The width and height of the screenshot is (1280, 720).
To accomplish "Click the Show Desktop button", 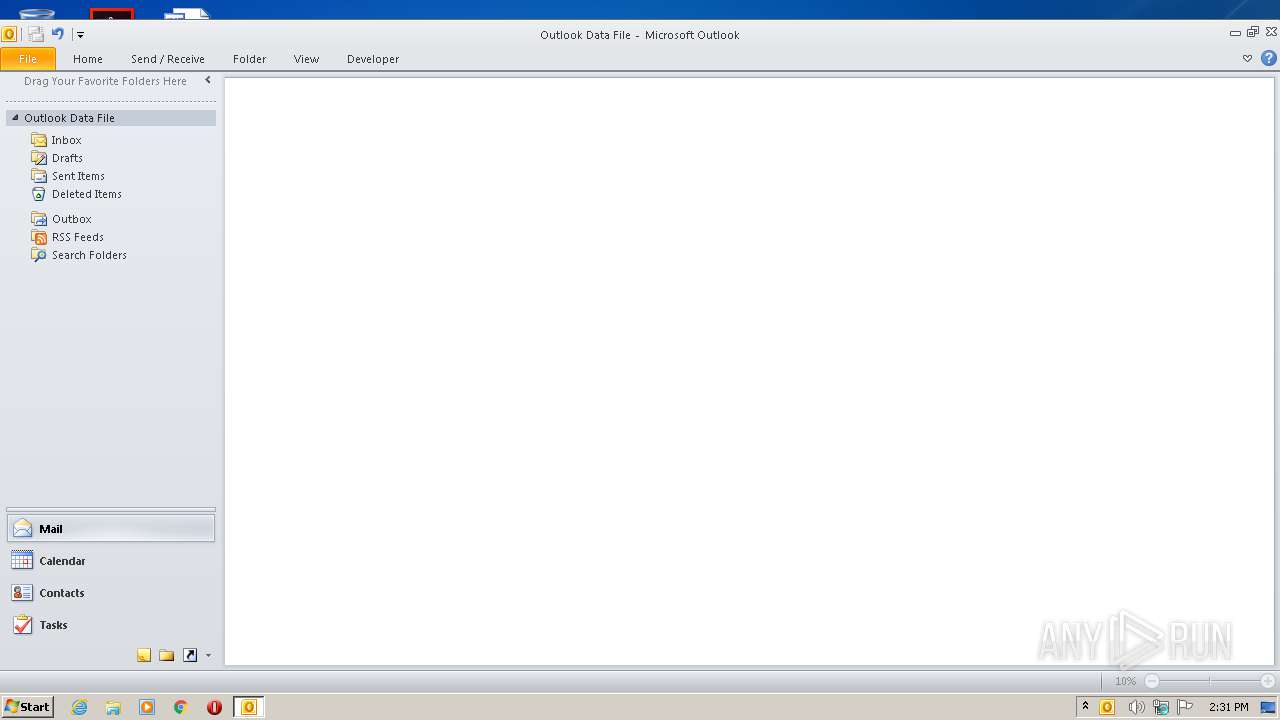I will tap(1268, 707).
